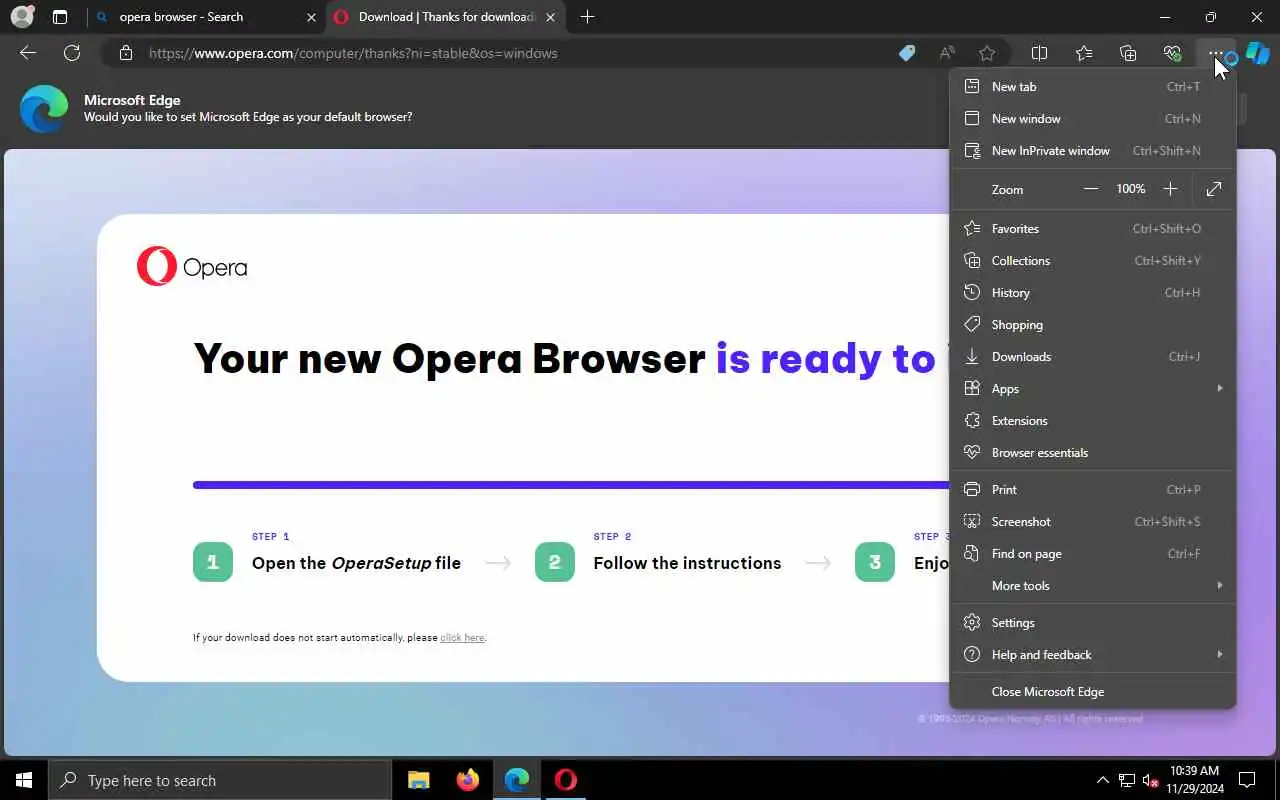Enter full screen from zoom row
The width and height of the screenshot is (1280, 800).
(x=1214, y=189)
